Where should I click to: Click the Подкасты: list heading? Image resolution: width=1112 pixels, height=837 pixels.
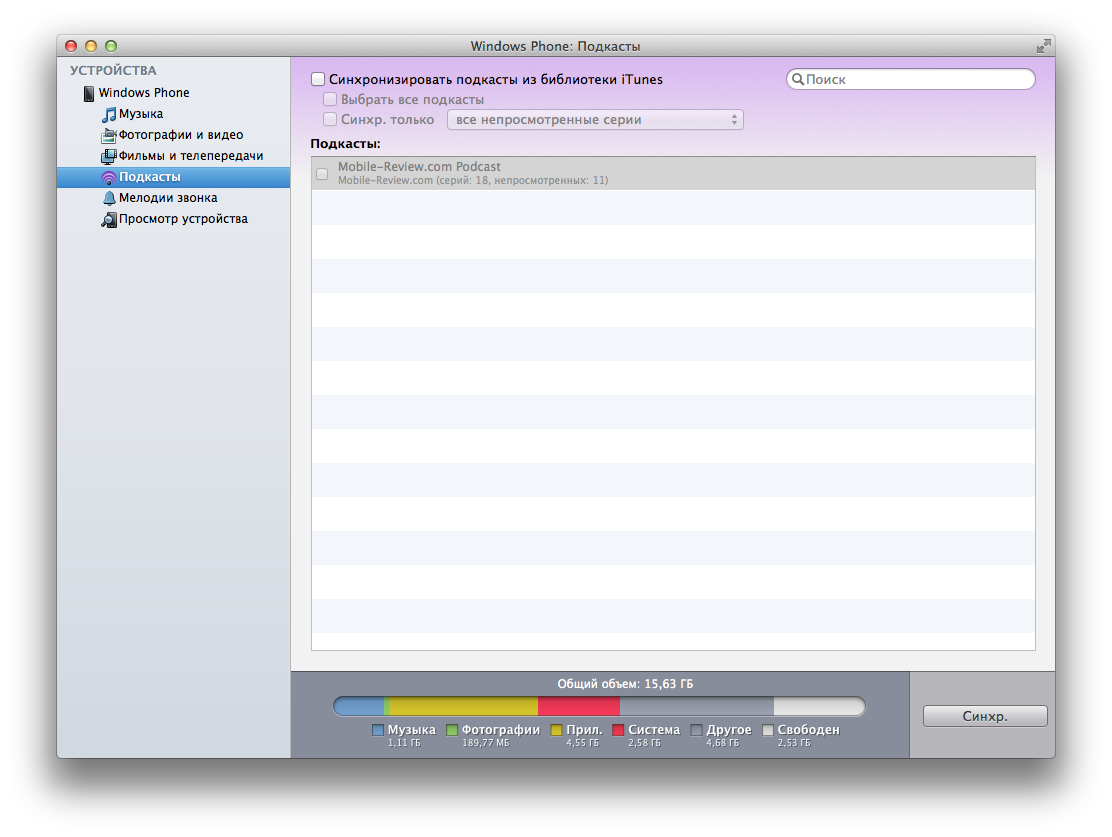click(345, 144)
